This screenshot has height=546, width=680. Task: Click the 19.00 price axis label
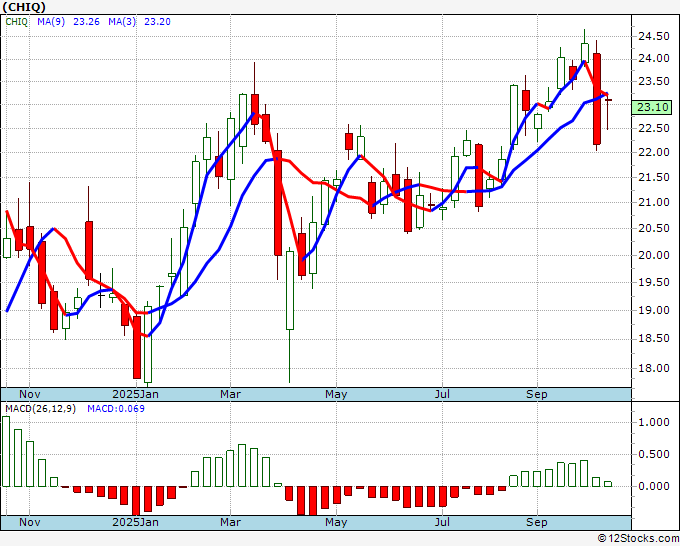(x=654, y=311)
